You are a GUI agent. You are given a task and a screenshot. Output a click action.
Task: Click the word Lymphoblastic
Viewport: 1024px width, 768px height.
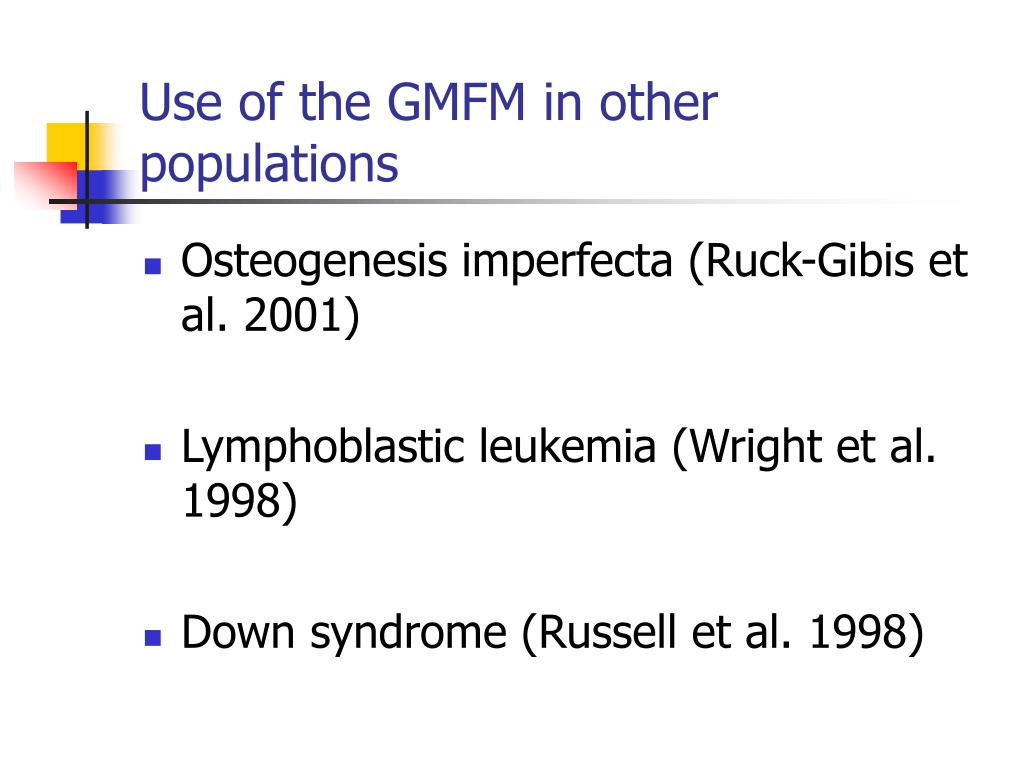[323, 449]
